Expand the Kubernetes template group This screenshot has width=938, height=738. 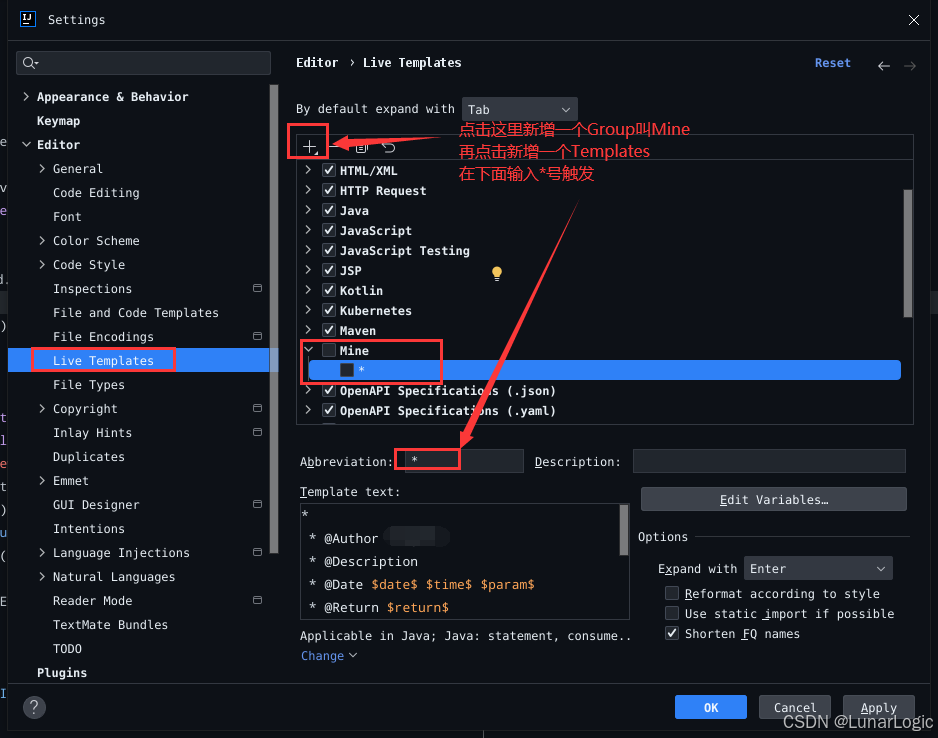click(x=307, y=310)
